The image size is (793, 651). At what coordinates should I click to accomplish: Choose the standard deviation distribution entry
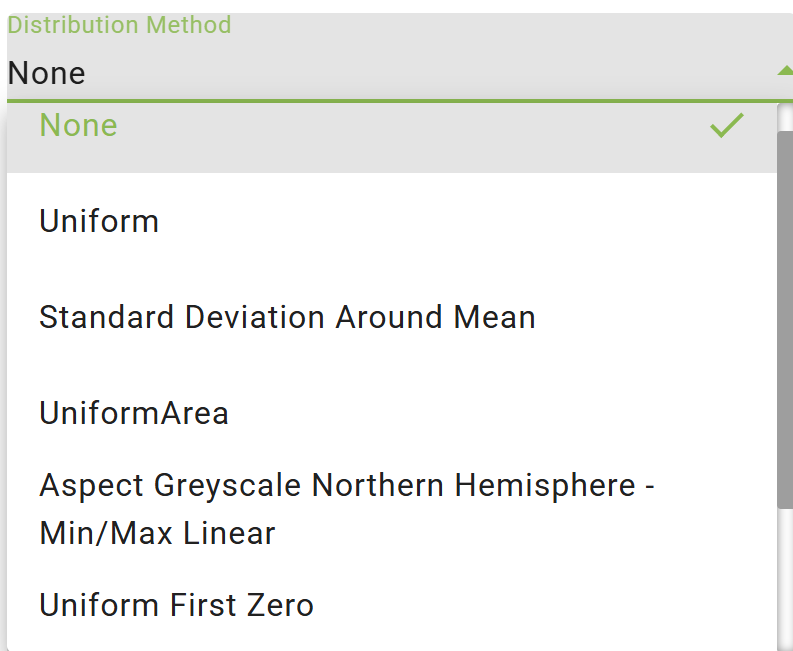click(287, 317)
